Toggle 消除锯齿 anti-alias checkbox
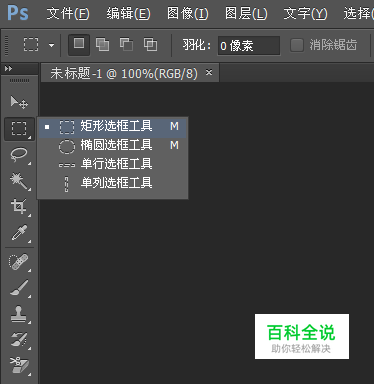374x384 pixels. point(297,45)
